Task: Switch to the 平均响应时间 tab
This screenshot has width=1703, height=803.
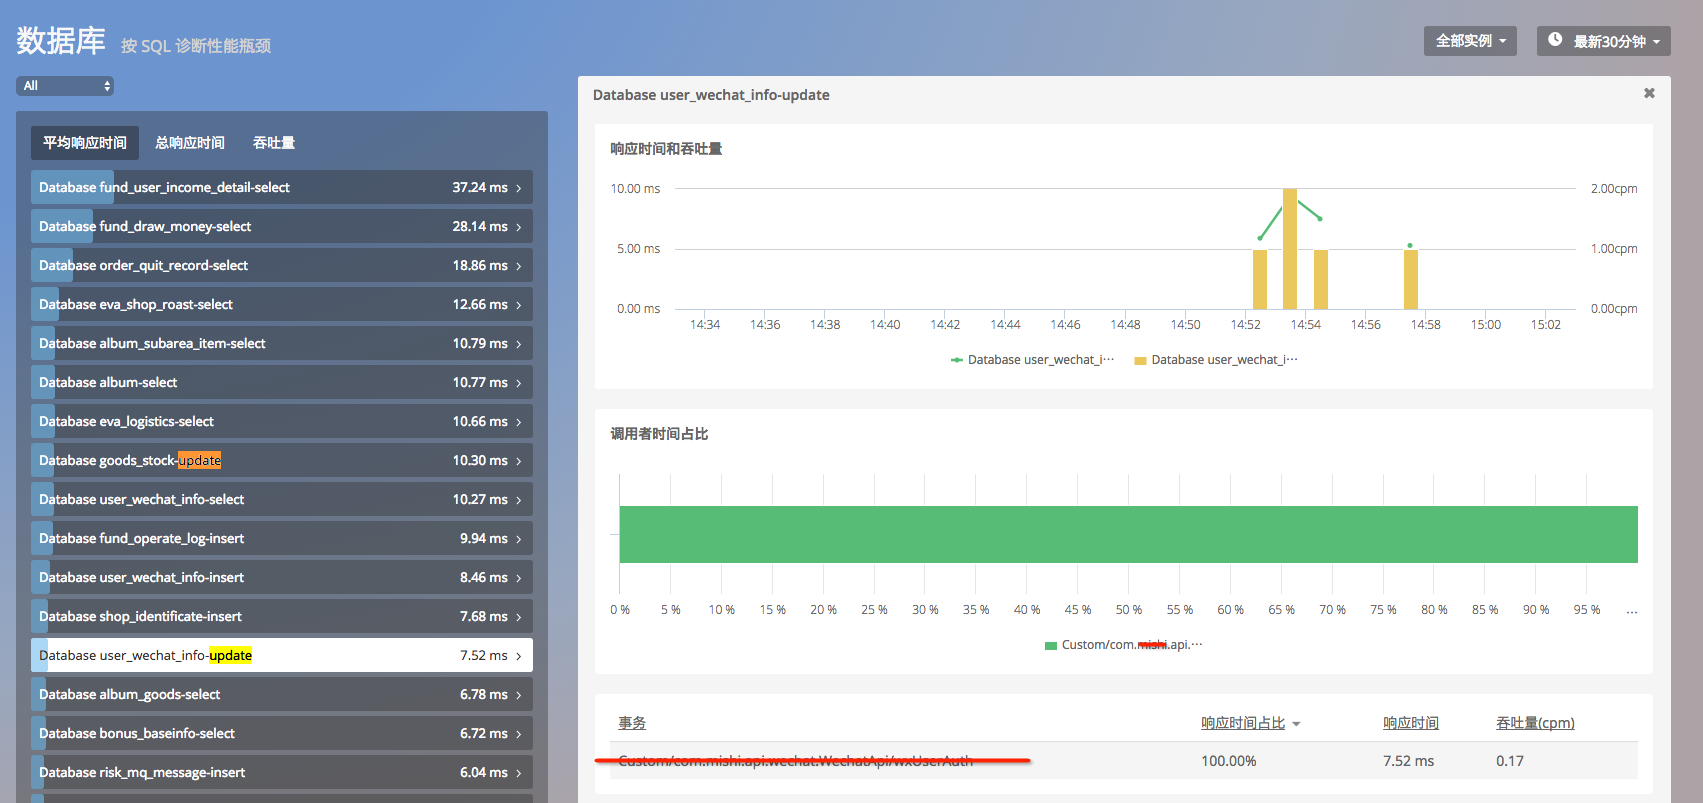Action: [x=85, y=143]
